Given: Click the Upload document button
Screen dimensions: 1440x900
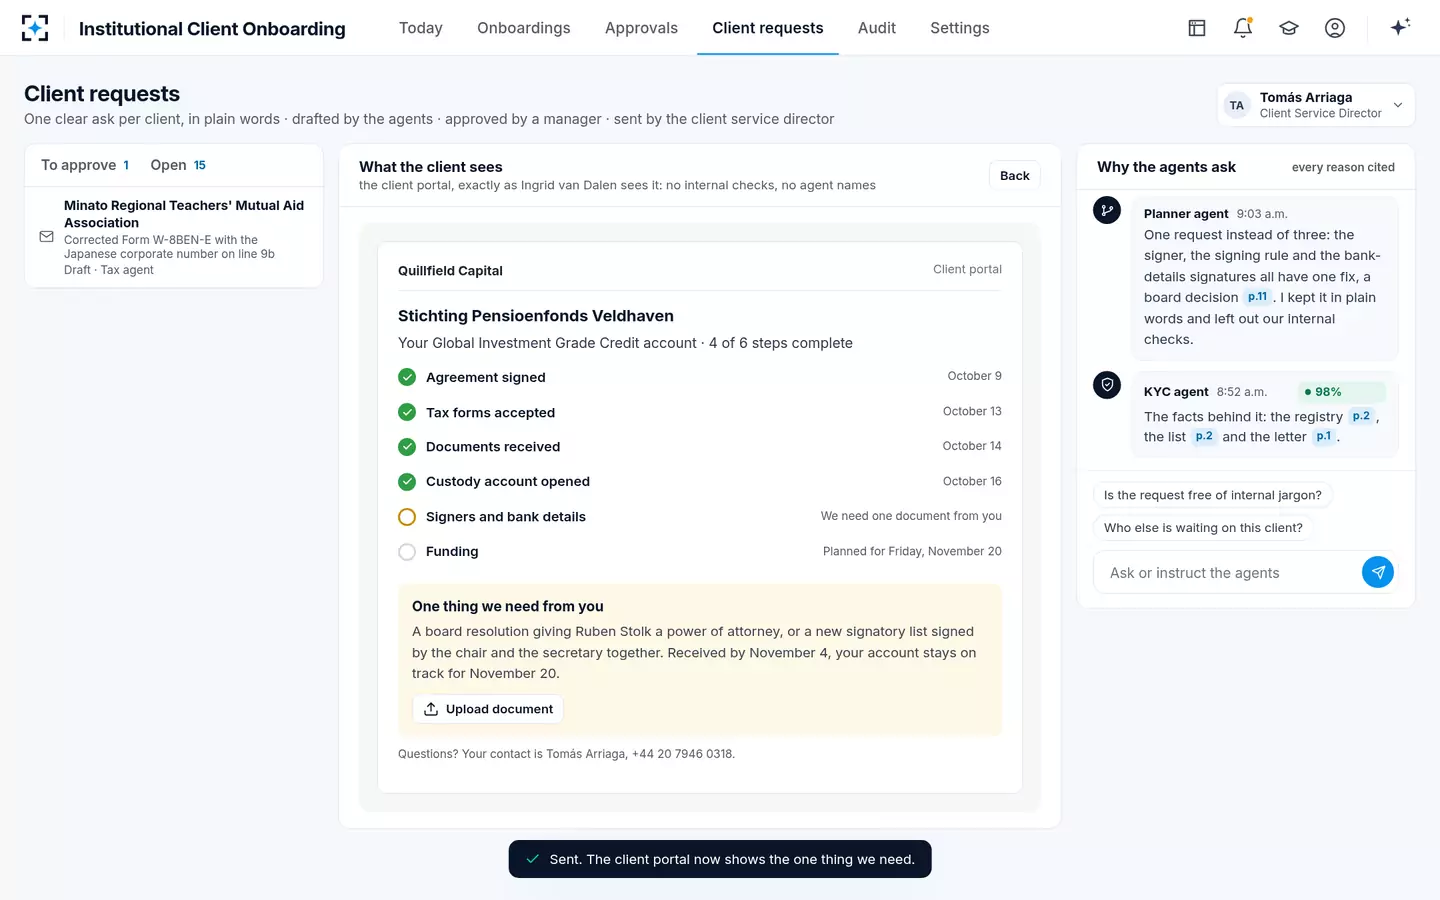Looking at the screenshot, I should (x=488, y=709).
